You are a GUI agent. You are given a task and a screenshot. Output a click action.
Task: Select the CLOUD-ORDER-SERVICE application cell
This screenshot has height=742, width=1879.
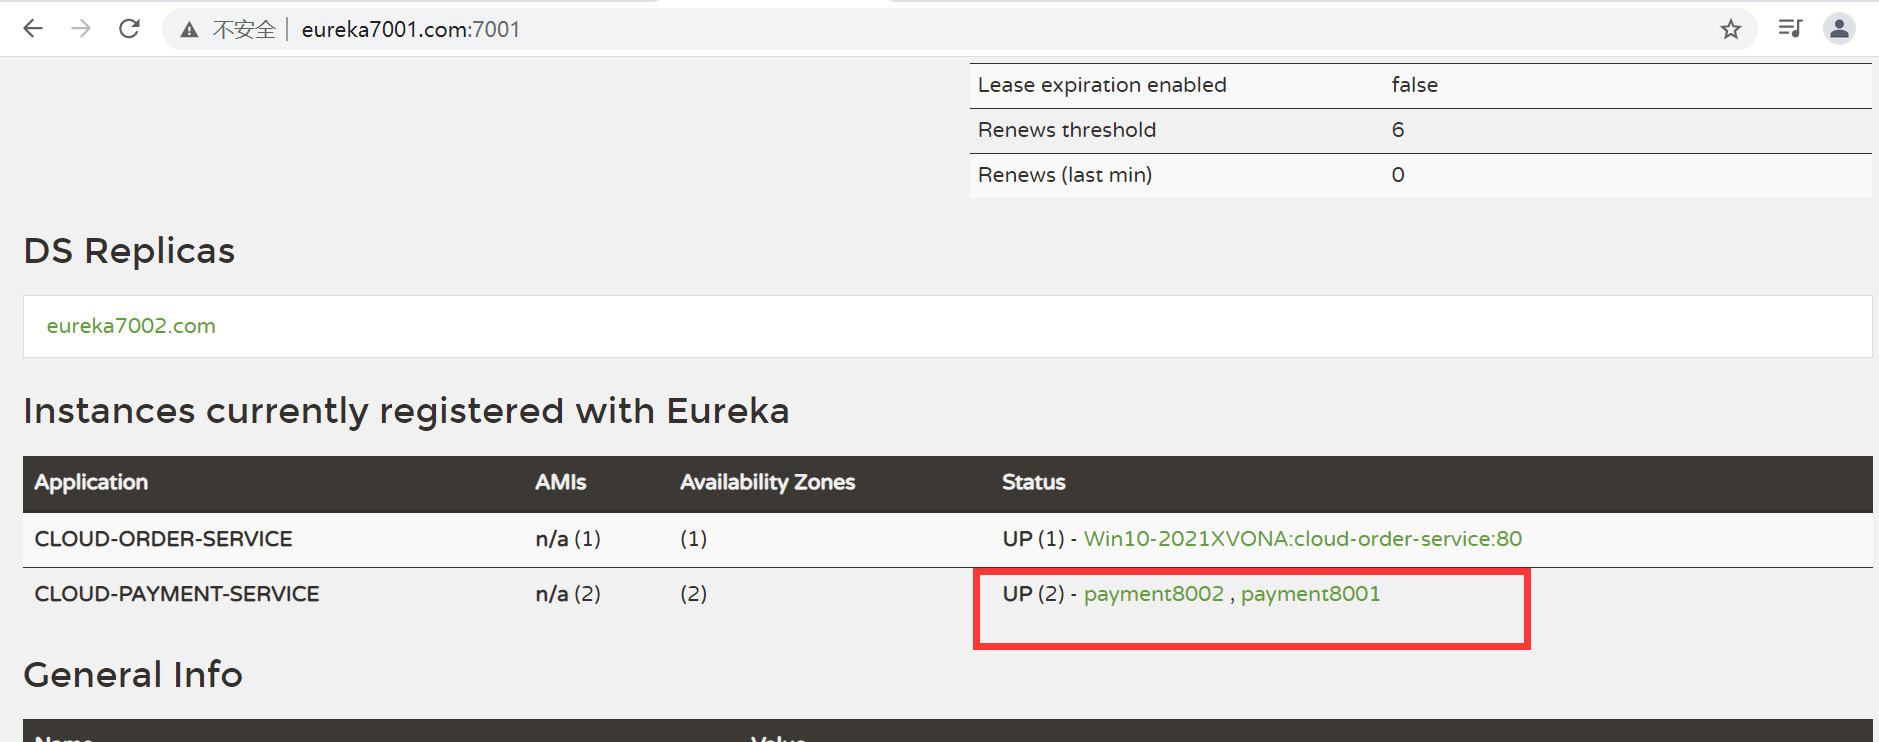pos(164,539)
